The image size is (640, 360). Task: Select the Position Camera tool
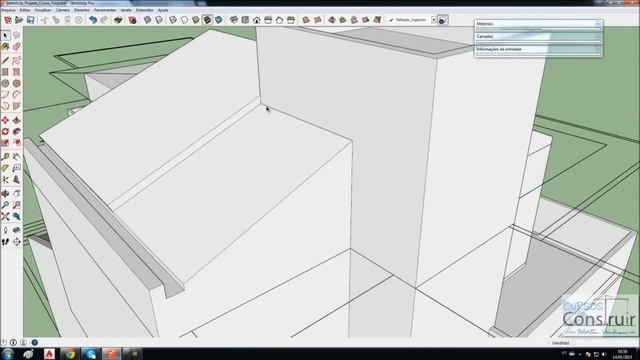[x=5, y=230]
